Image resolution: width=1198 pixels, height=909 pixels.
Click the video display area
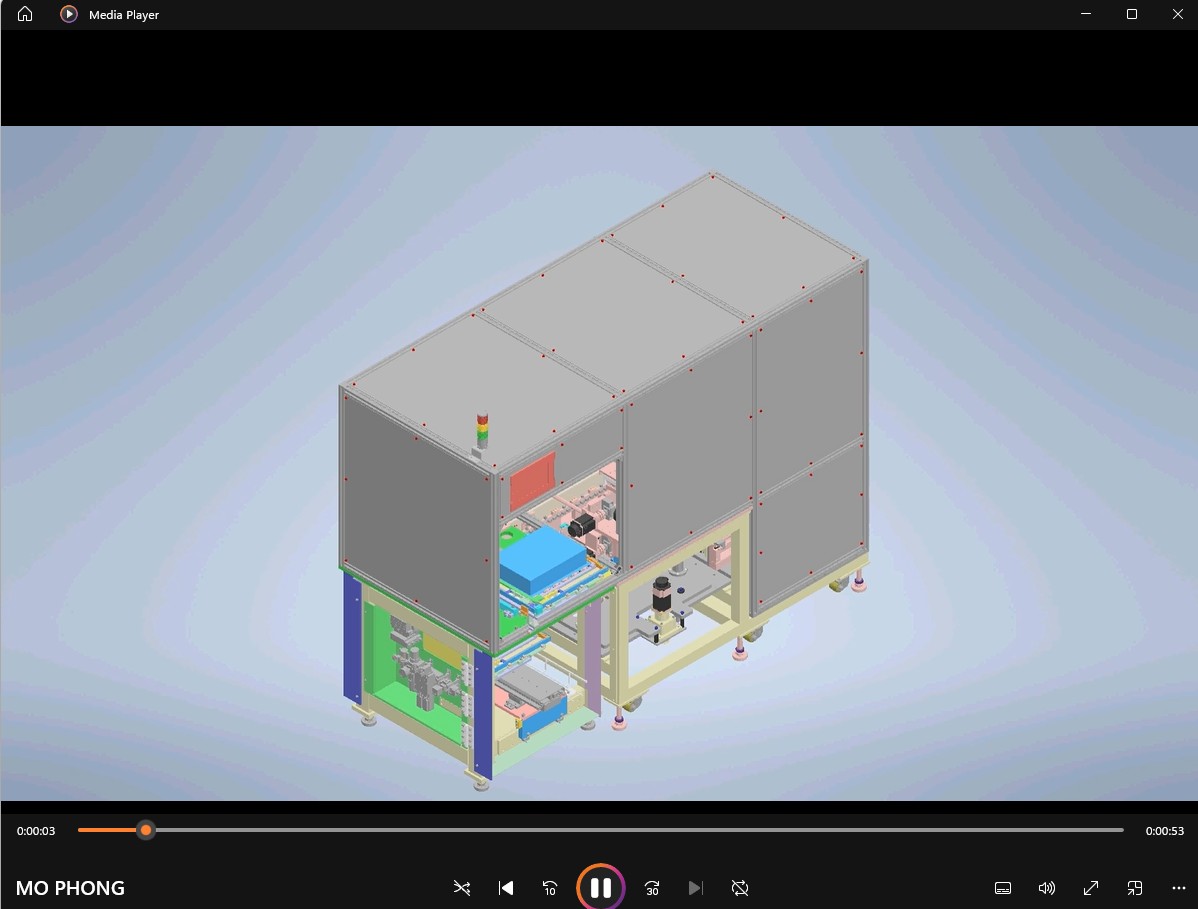pyautogui.click(x=600, y=462)
